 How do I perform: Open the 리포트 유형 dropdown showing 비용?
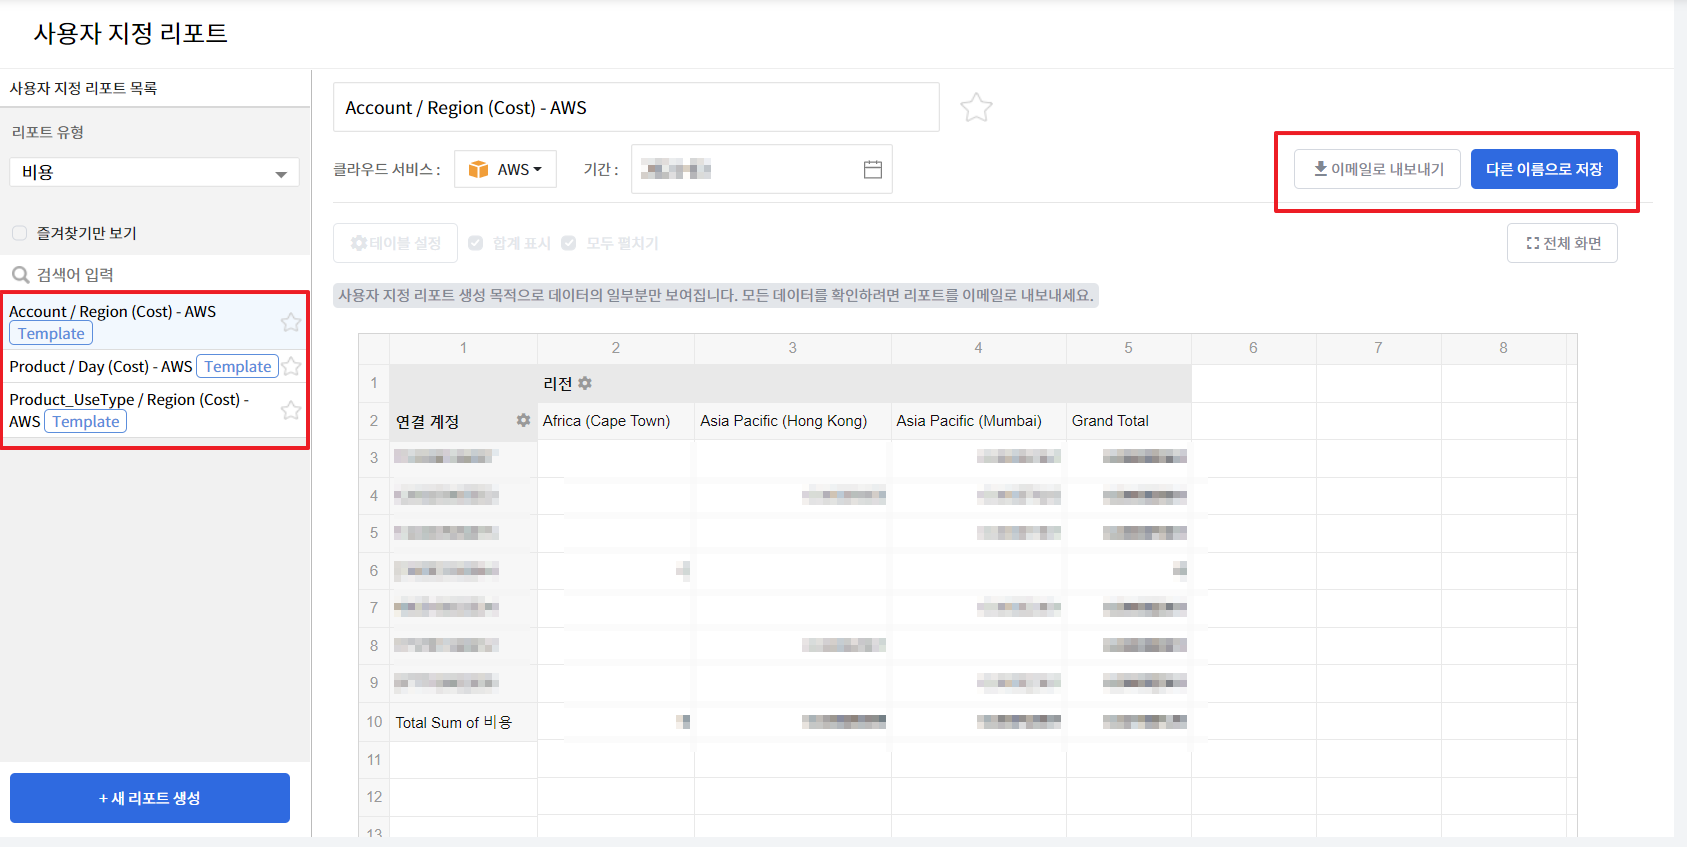coord(154,172)
